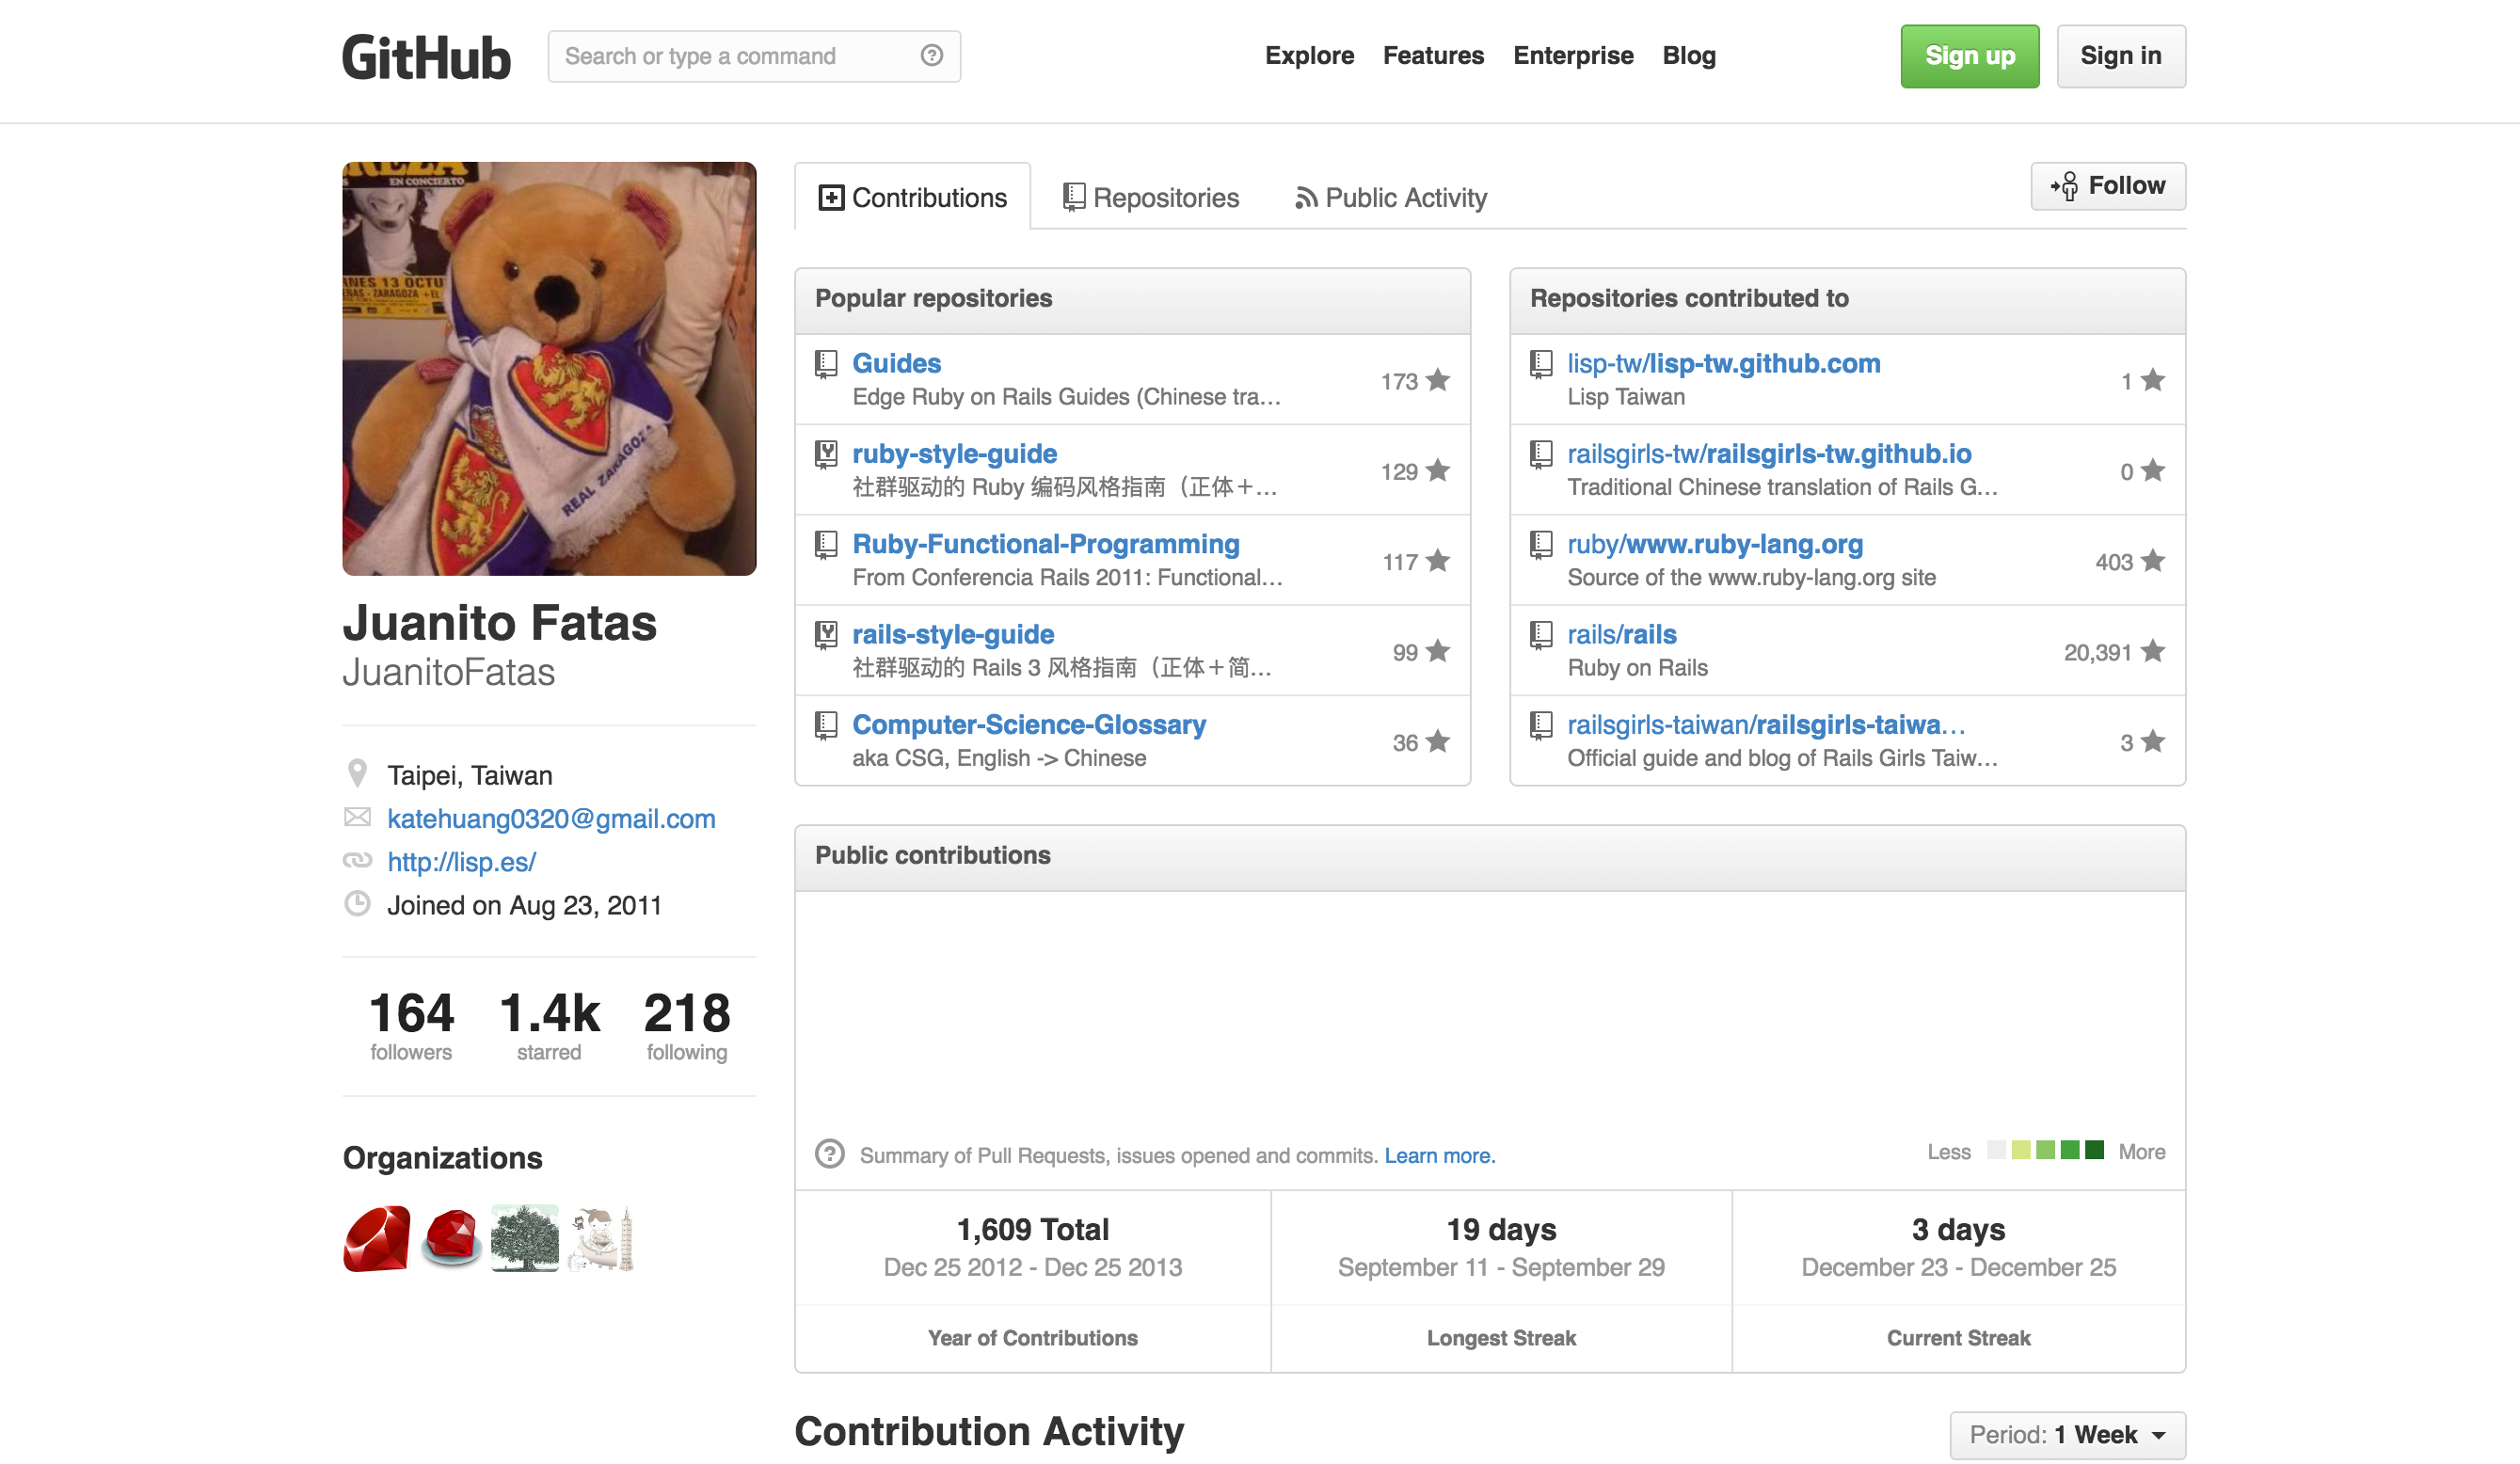Open railsgirls-tw/railsgirls-tw.github.io link
Screen dimensions: 2520x1464
(x=1769, y=453)
